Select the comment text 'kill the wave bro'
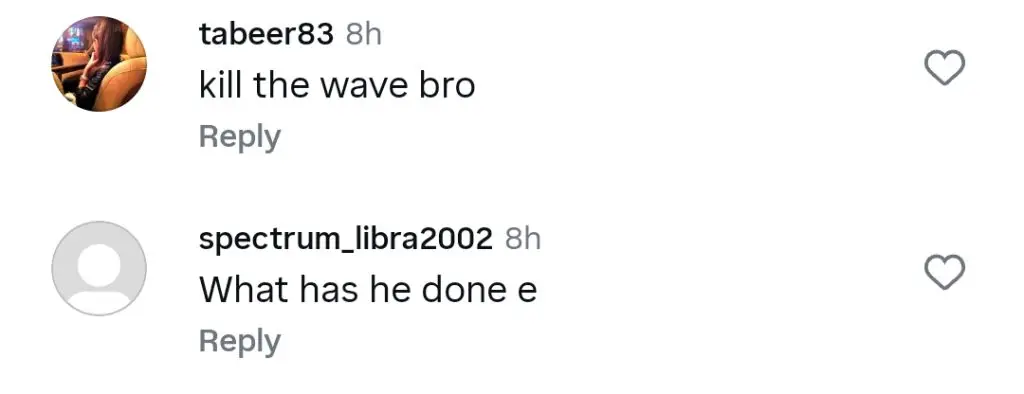The height and width of the screenshot is (394, 1024). [337, 86]
